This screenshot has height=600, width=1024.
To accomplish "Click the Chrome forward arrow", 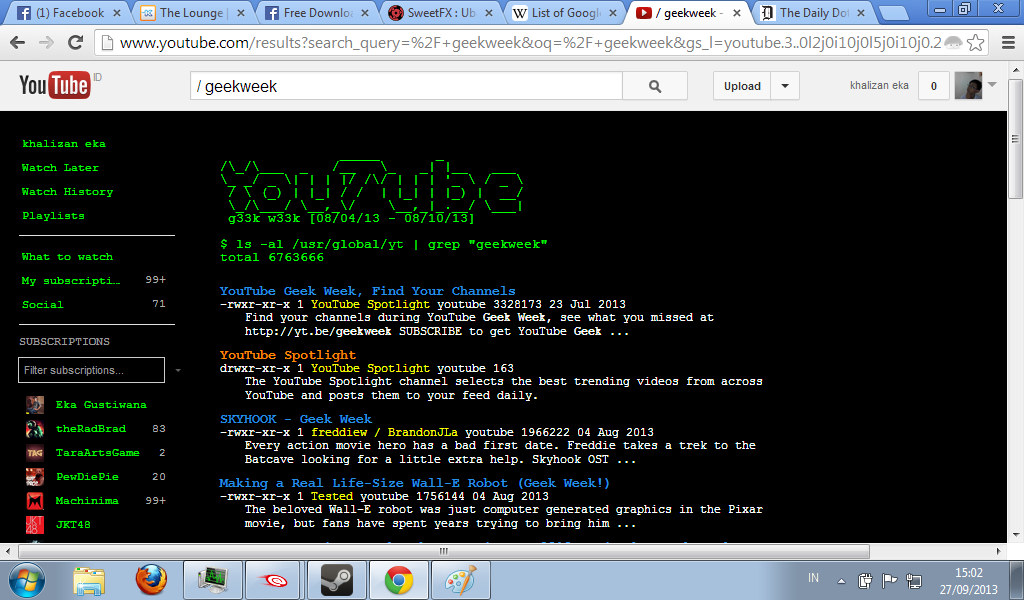I will point(46,43).
